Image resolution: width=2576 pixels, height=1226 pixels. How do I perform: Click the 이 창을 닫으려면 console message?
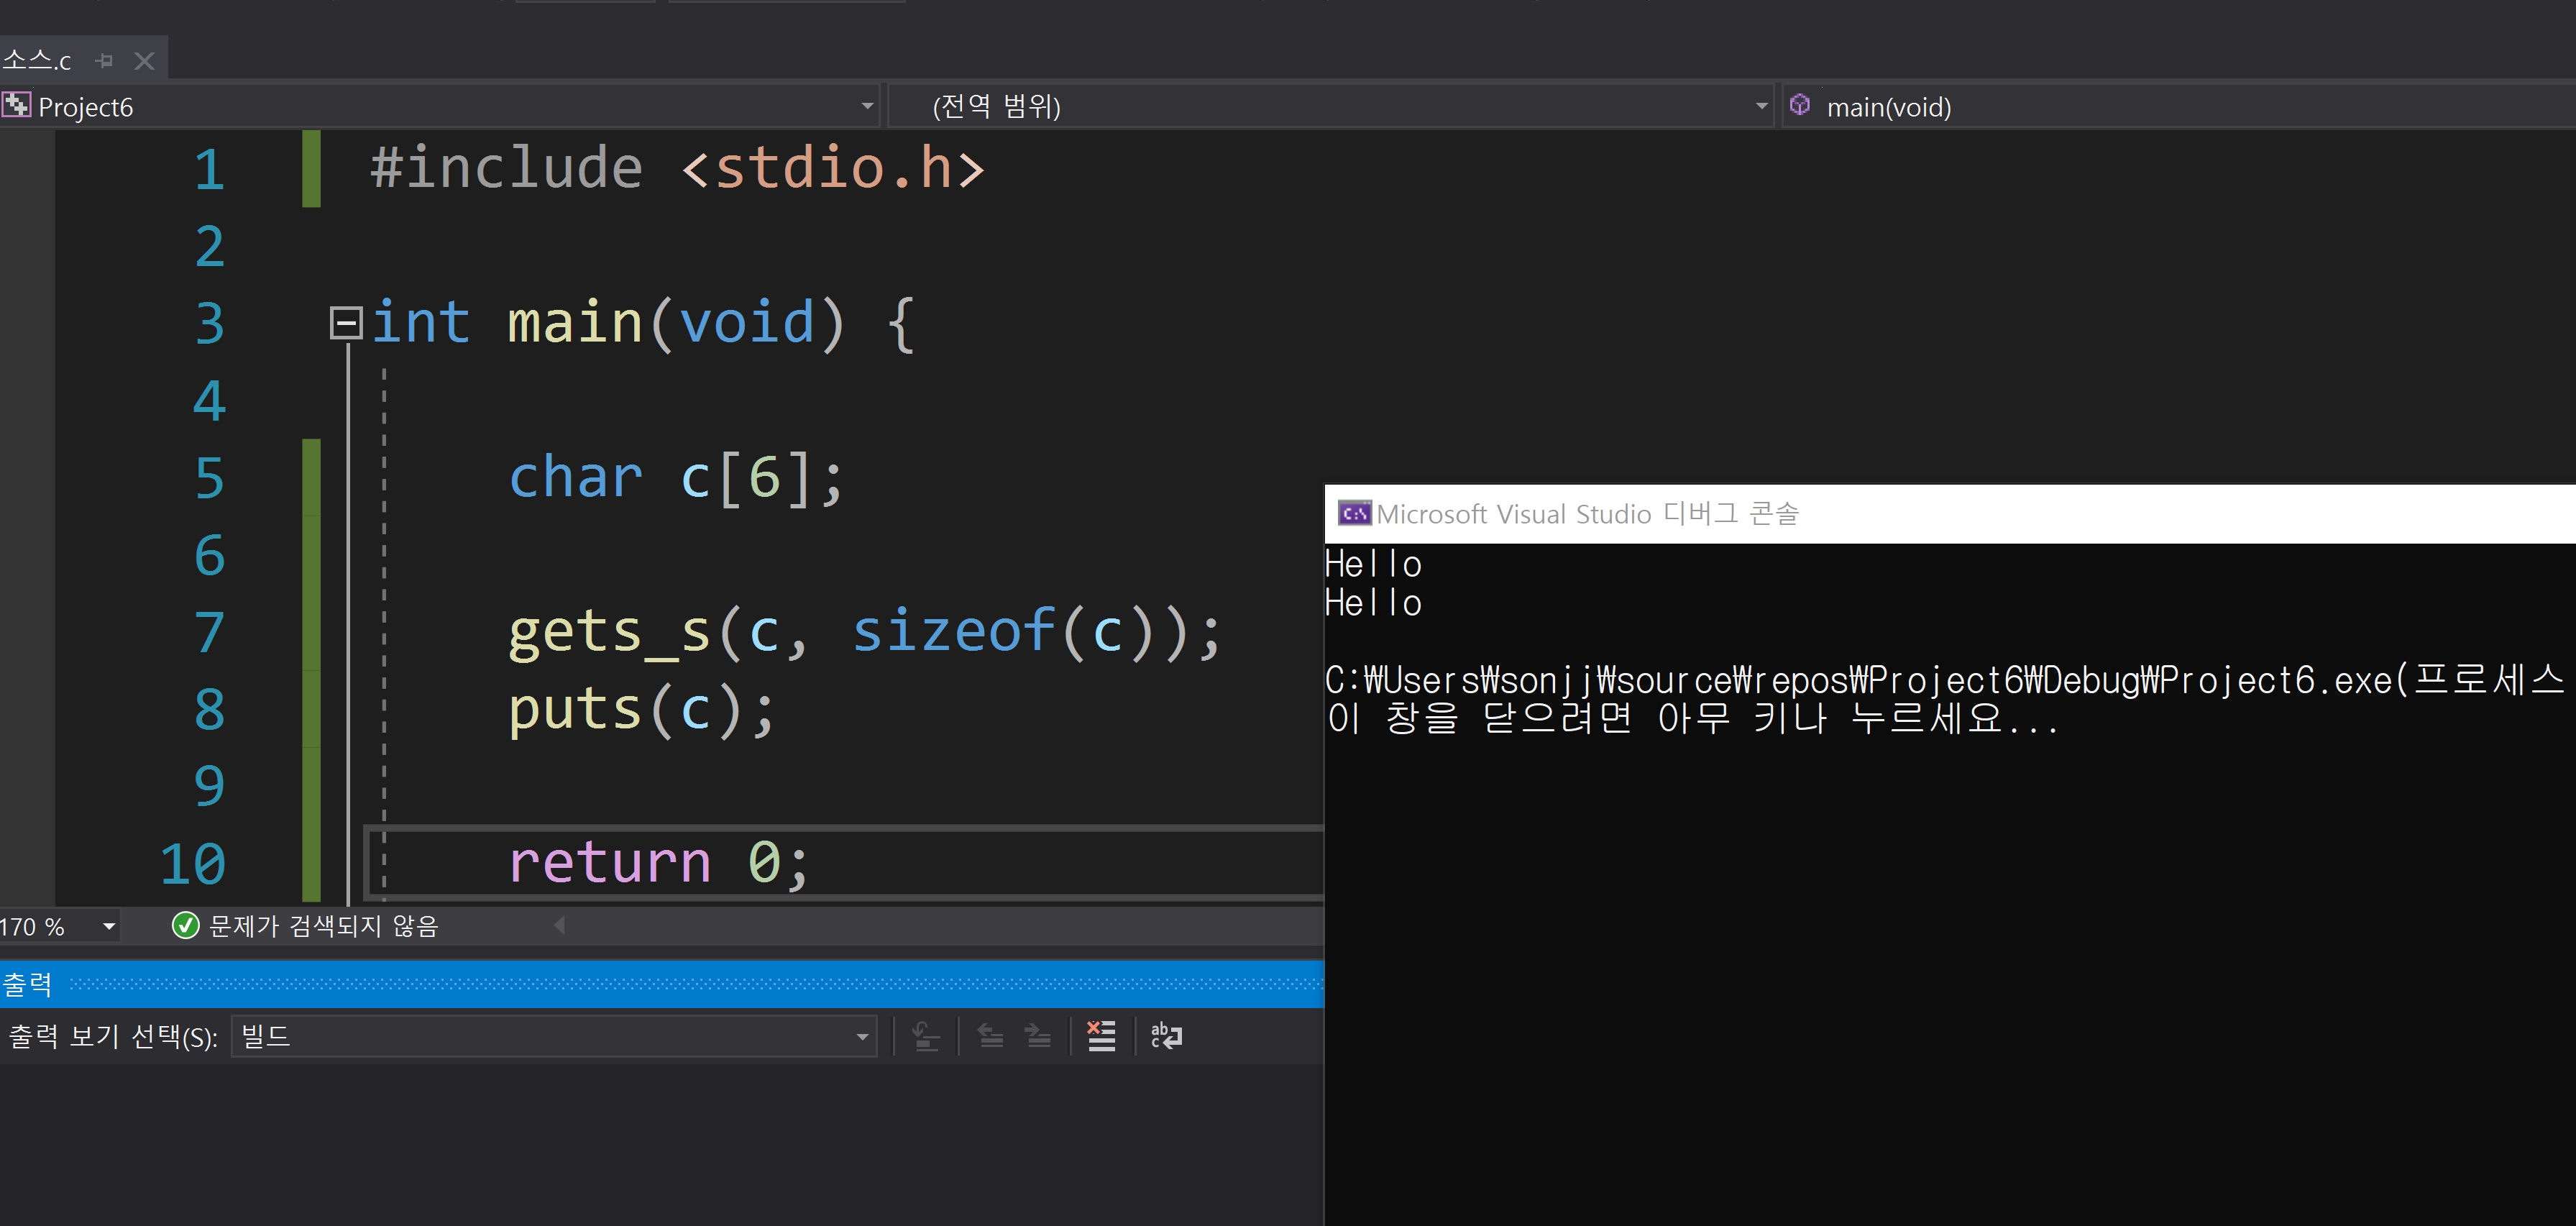(1692, 719)
